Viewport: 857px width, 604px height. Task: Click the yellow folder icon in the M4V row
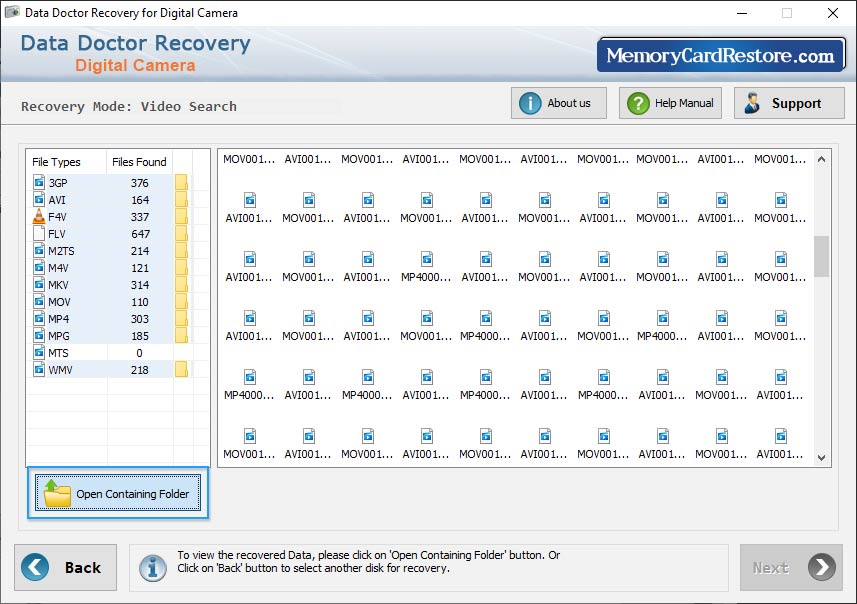tap(181, 267)
